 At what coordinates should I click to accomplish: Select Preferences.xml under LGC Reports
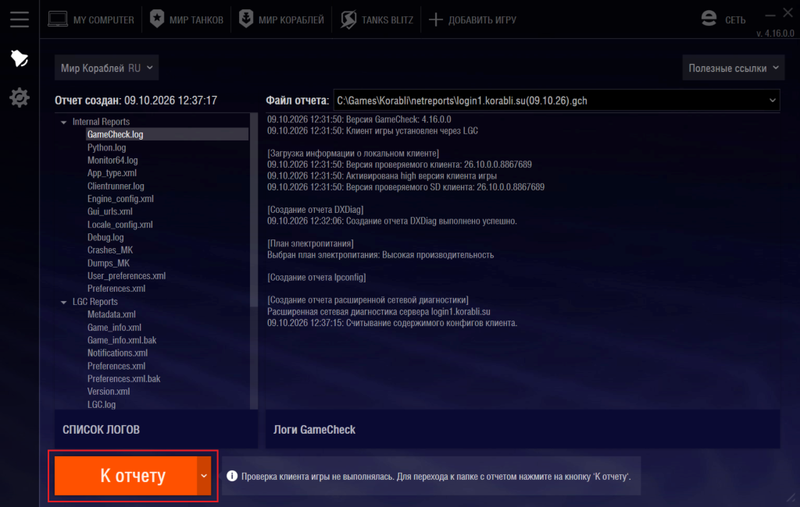tap(116, 366)
